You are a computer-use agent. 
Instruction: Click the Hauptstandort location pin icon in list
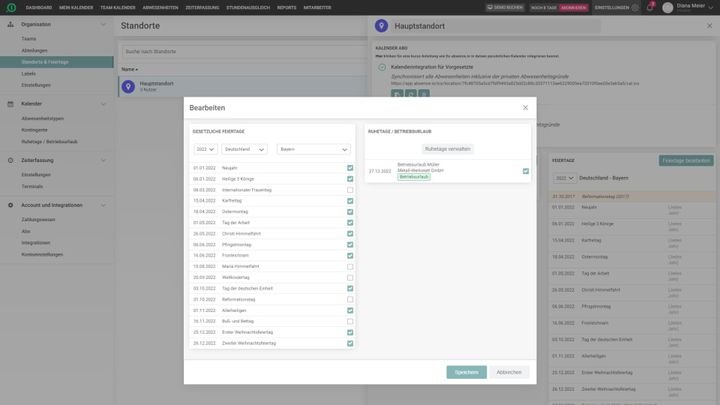(128, 87)
